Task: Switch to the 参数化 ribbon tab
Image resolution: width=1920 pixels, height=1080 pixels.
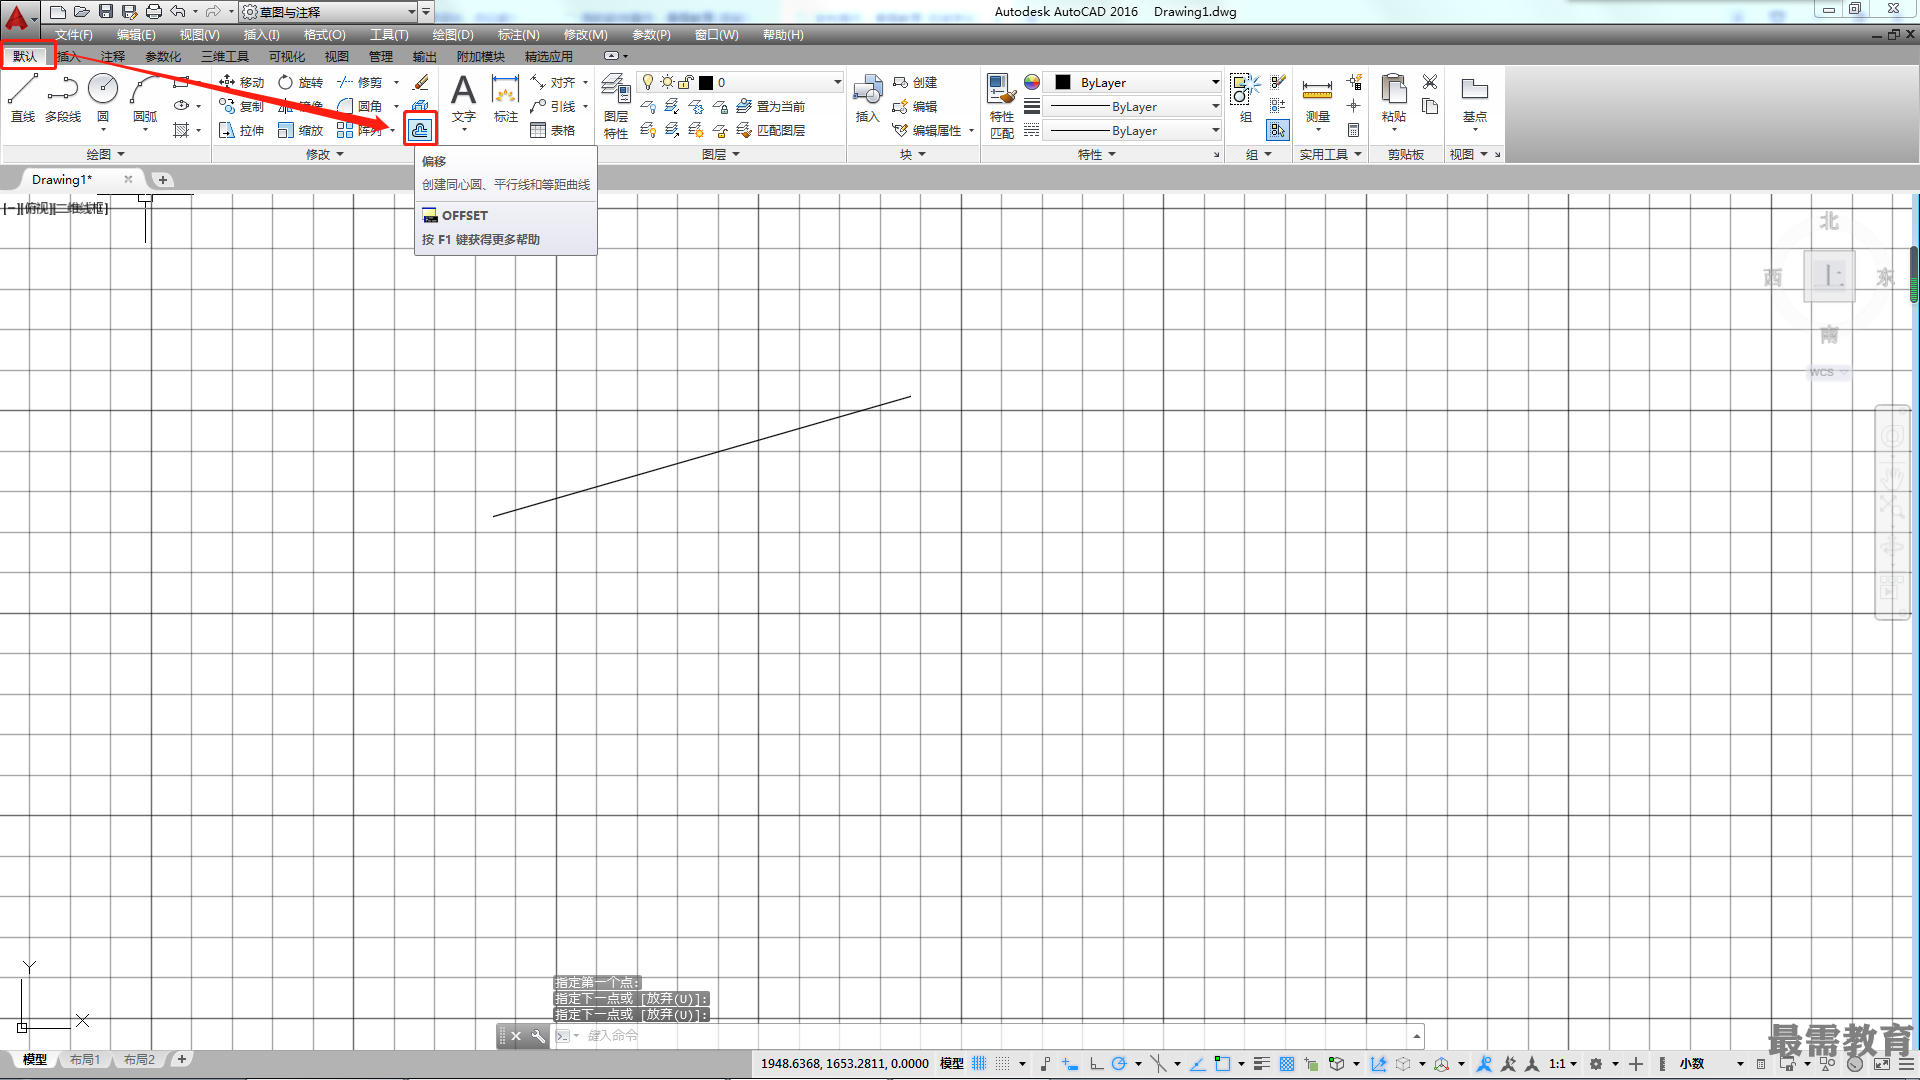Action: tap(163, 57)
